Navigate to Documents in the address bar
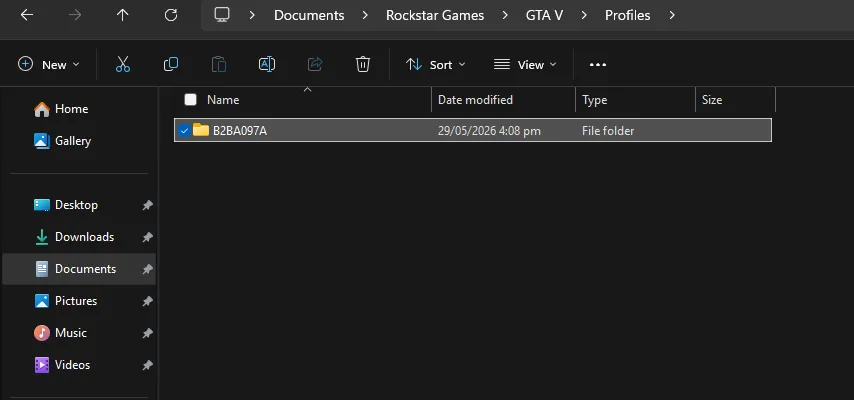The image size is (854, 400). point(309,15)
